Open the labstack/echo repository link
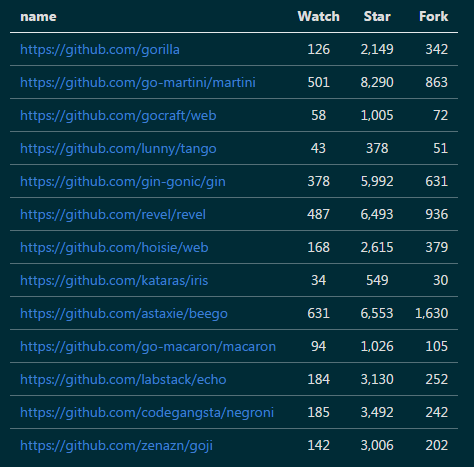The height and width of the screenshot is (467, 474). 123,379
